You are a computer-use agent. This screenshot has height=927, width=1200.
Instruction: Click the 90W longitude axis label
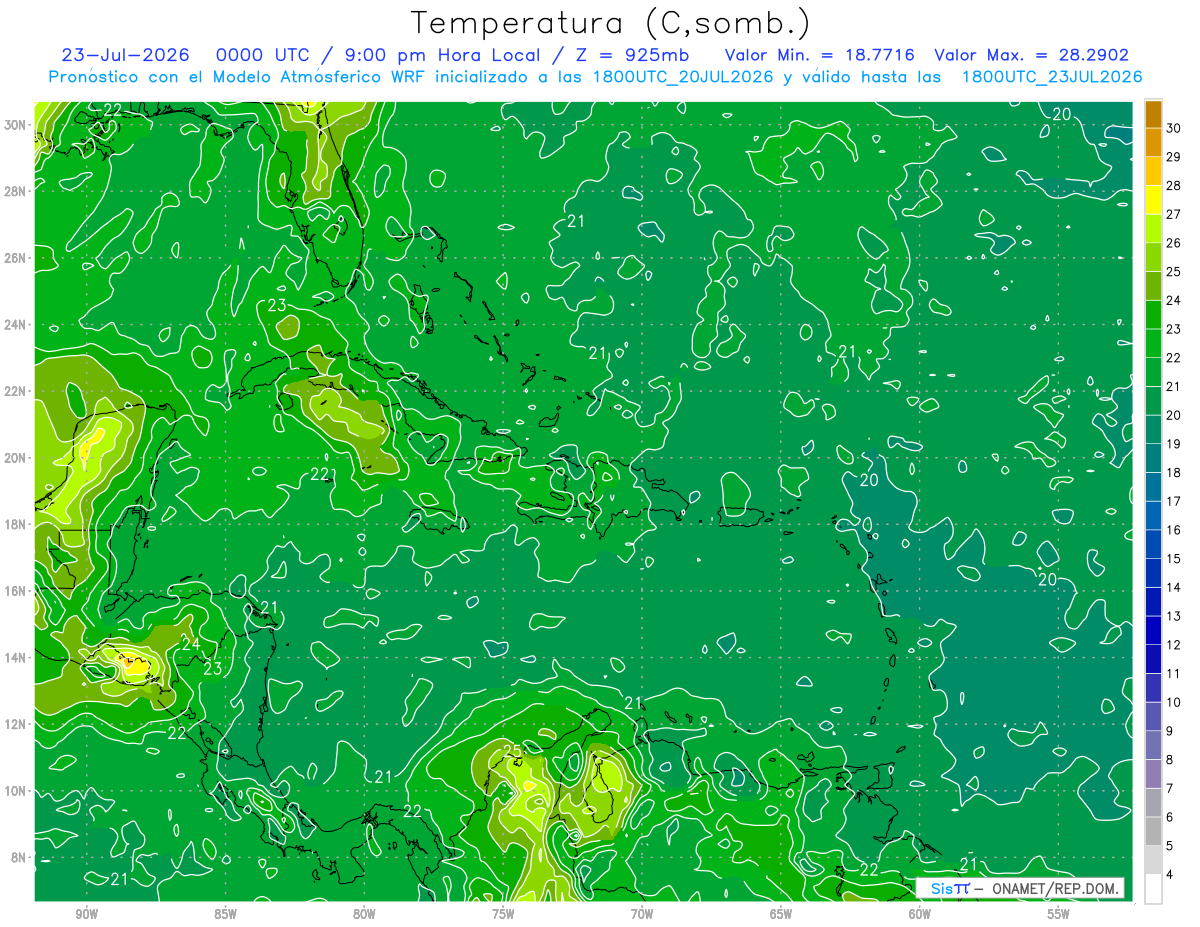tap(86, 913)
